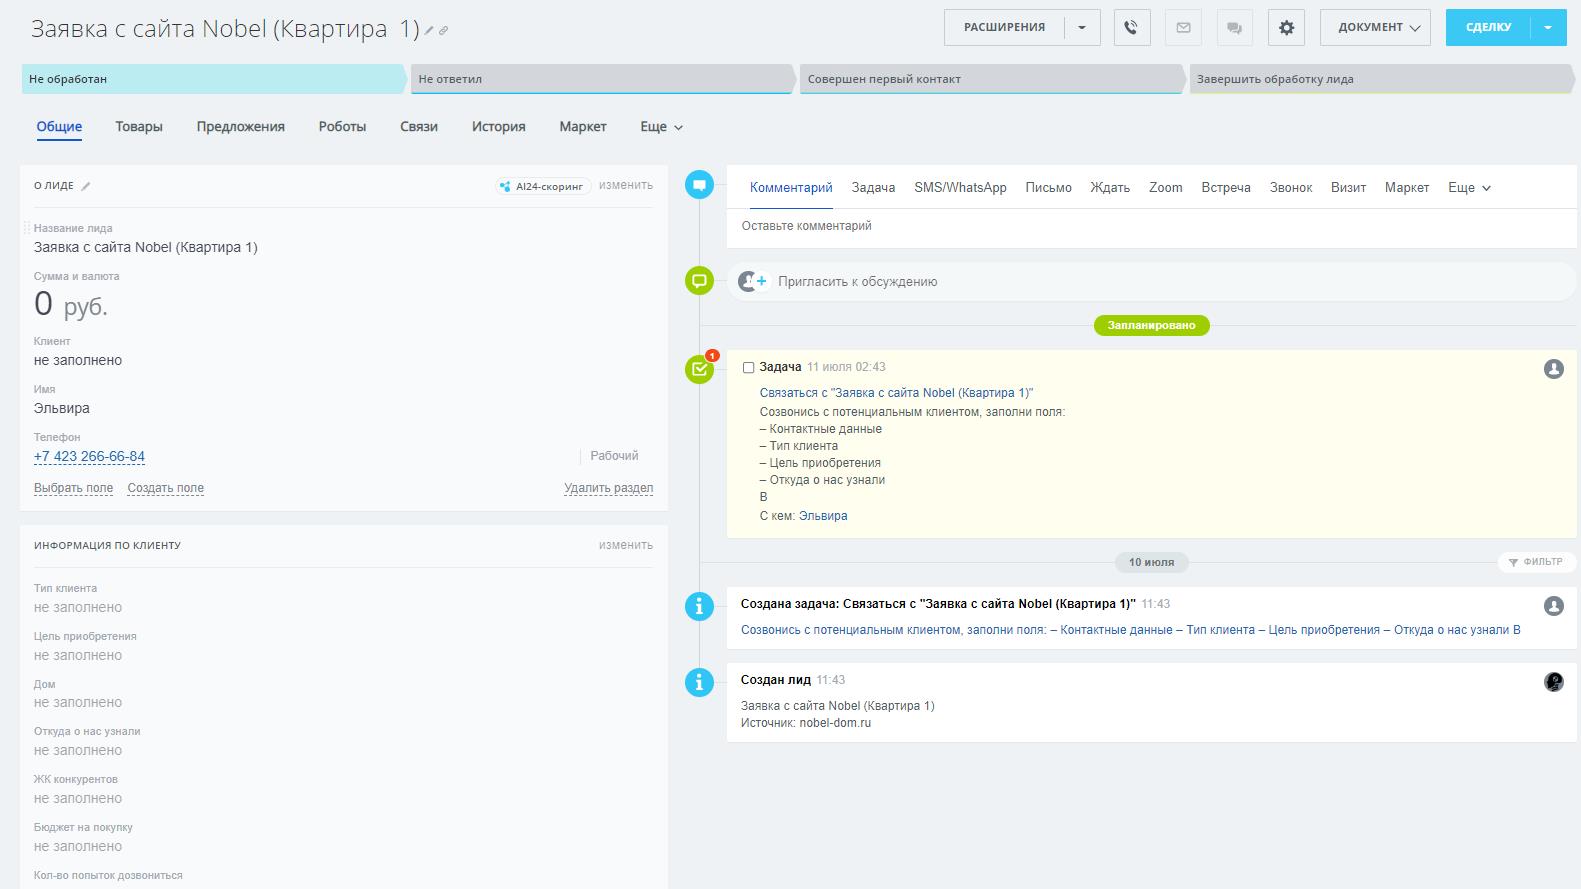Click the email envelope icon in header
The width and height of the screenshot is (1581, 889).
click(1183, 28)
